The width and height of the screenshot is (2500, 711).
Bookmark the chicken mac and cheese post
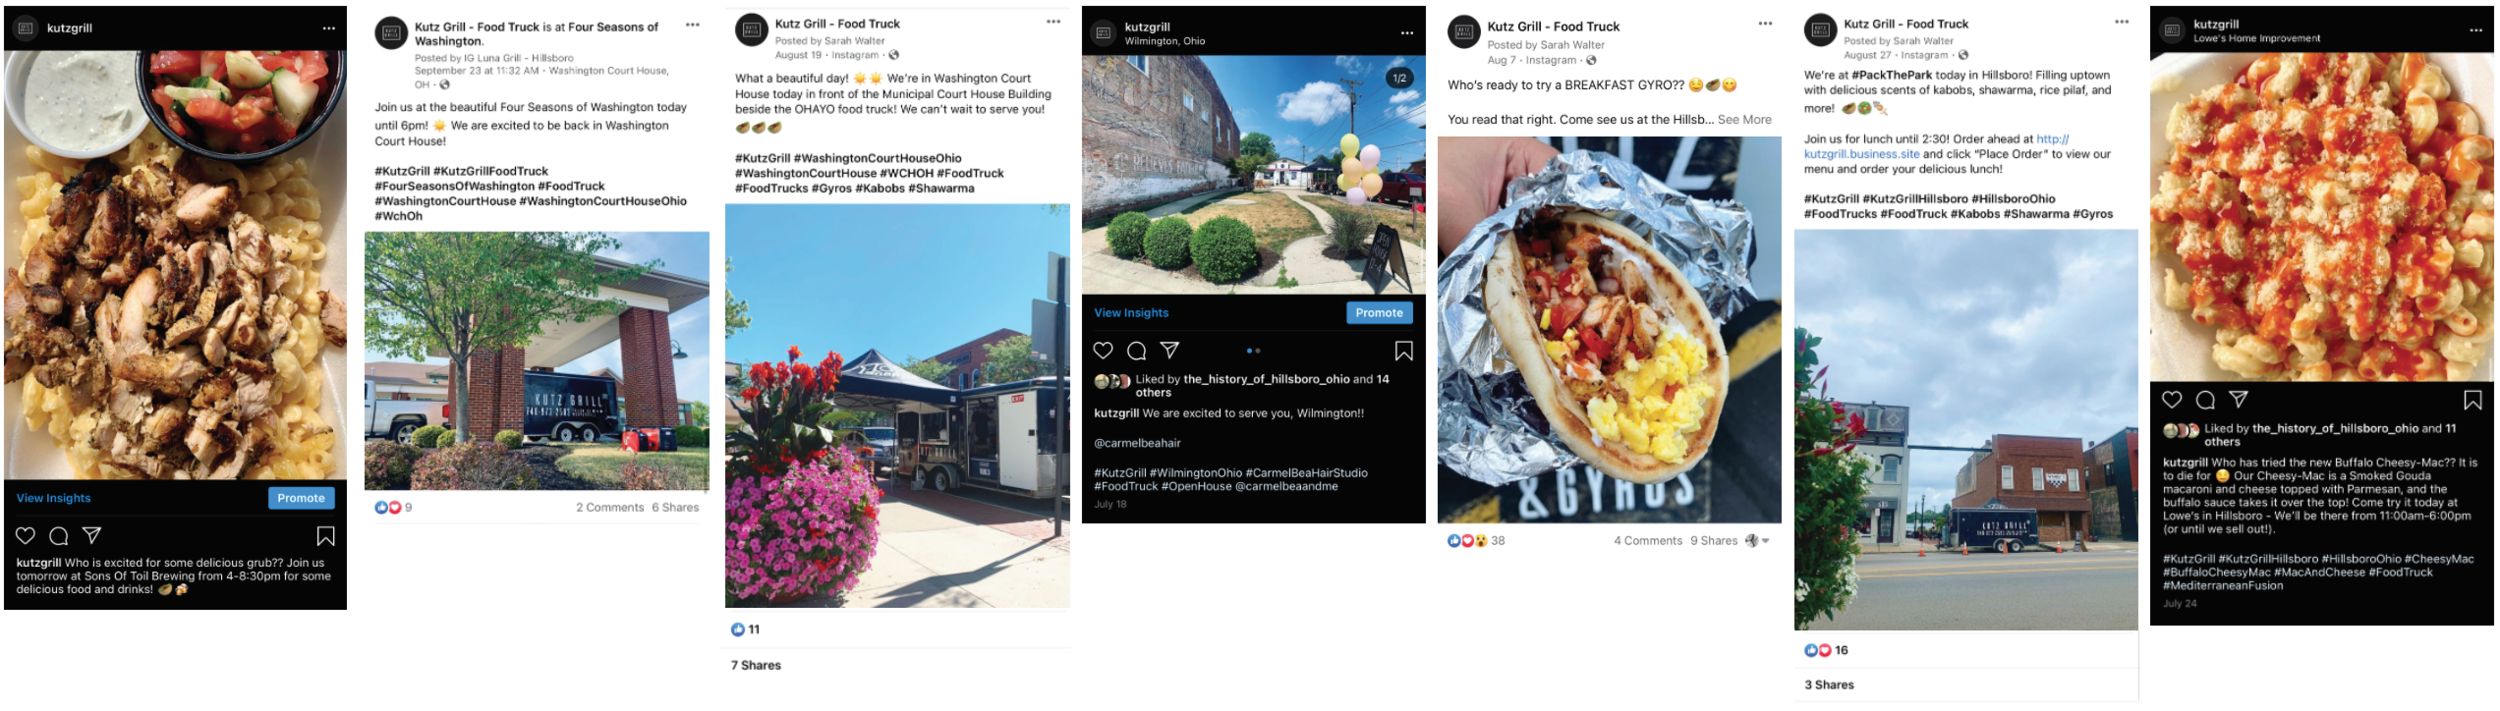coord(326,536)
